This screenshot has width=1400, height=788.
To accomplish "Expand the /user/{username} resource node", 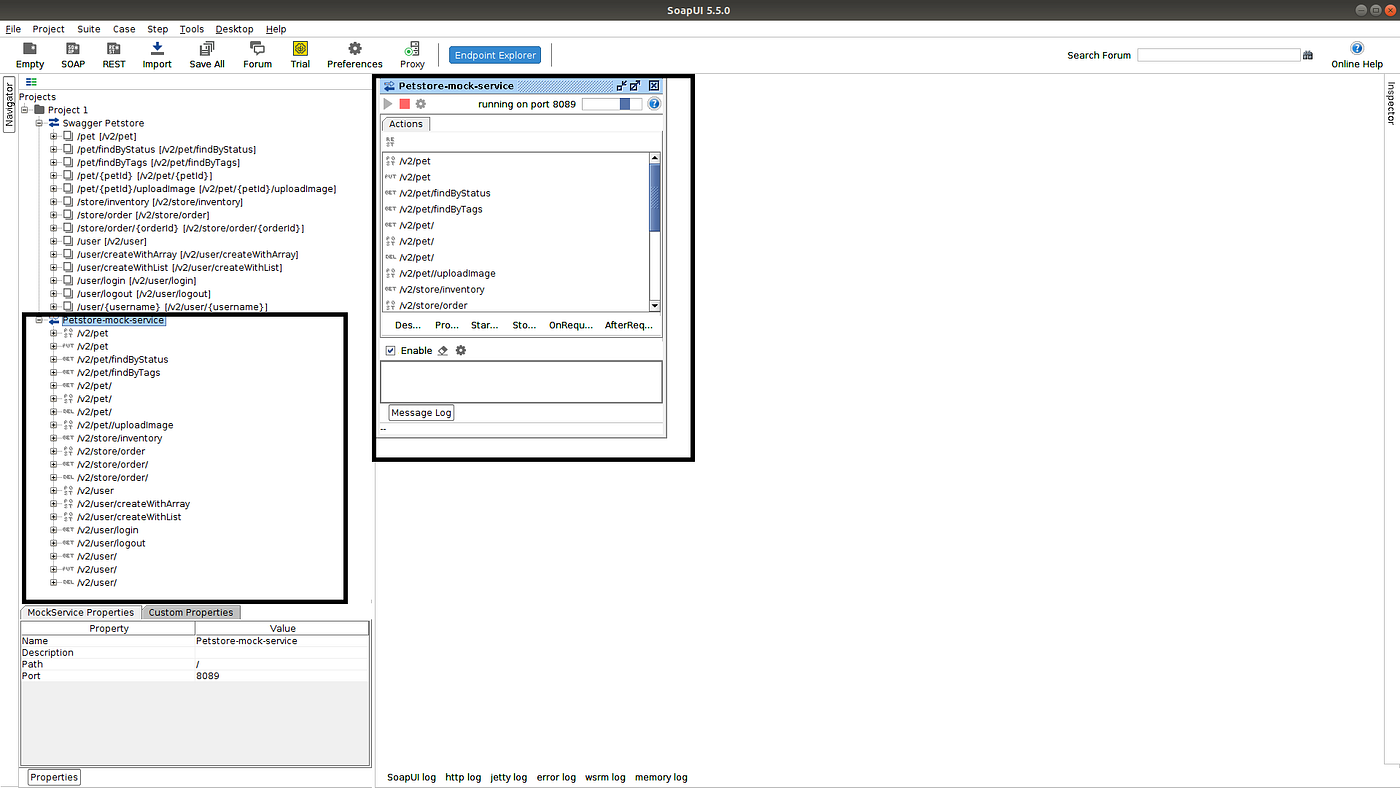I will coord(54,307).
